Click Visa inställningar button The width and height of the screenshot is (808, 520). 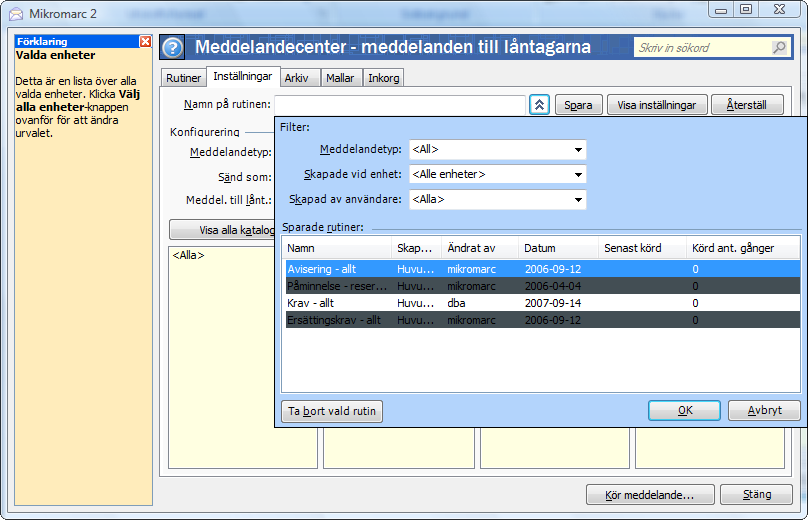pyautogui.click(x=656, y=105)
